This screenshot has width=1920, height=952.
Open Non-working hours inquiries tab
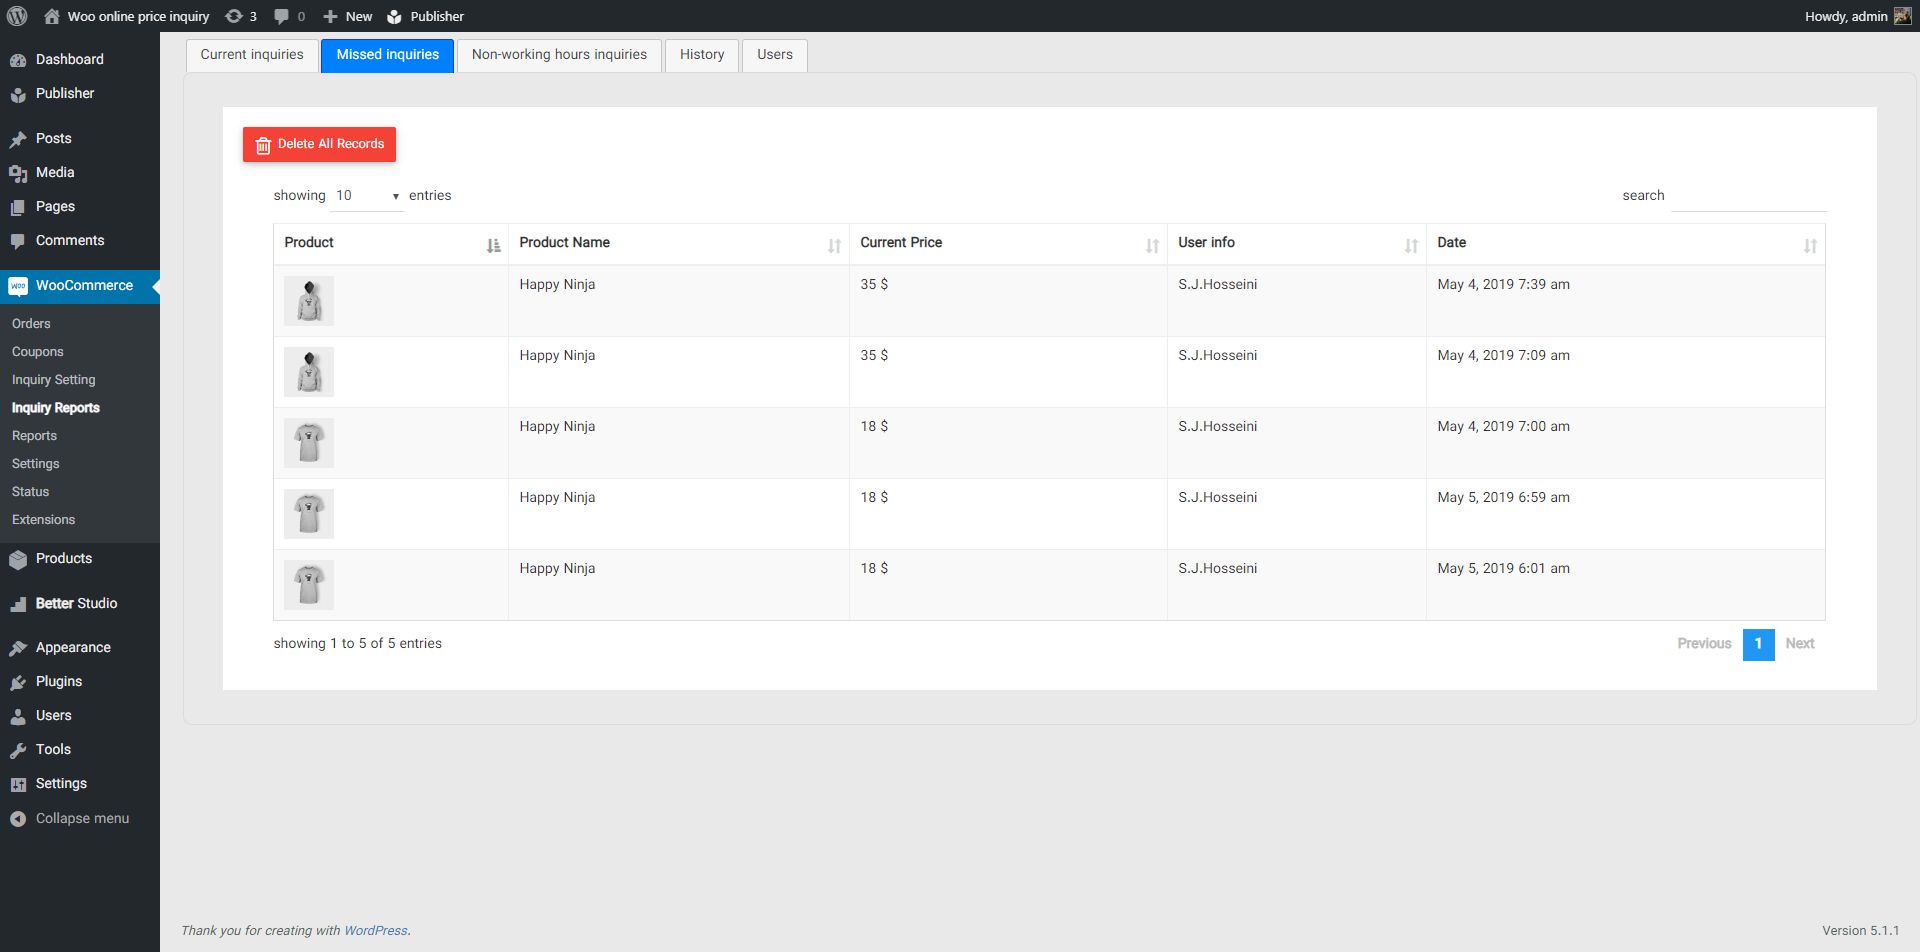559,55
